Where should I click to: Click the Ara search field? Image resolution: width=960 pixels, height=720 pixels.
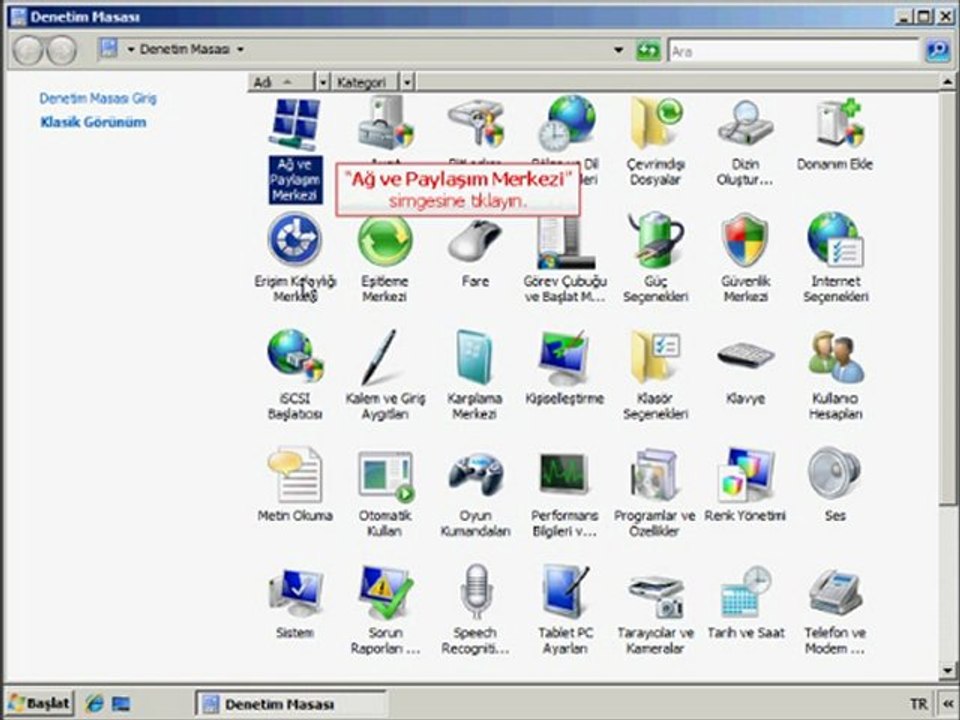coord(793,51)
